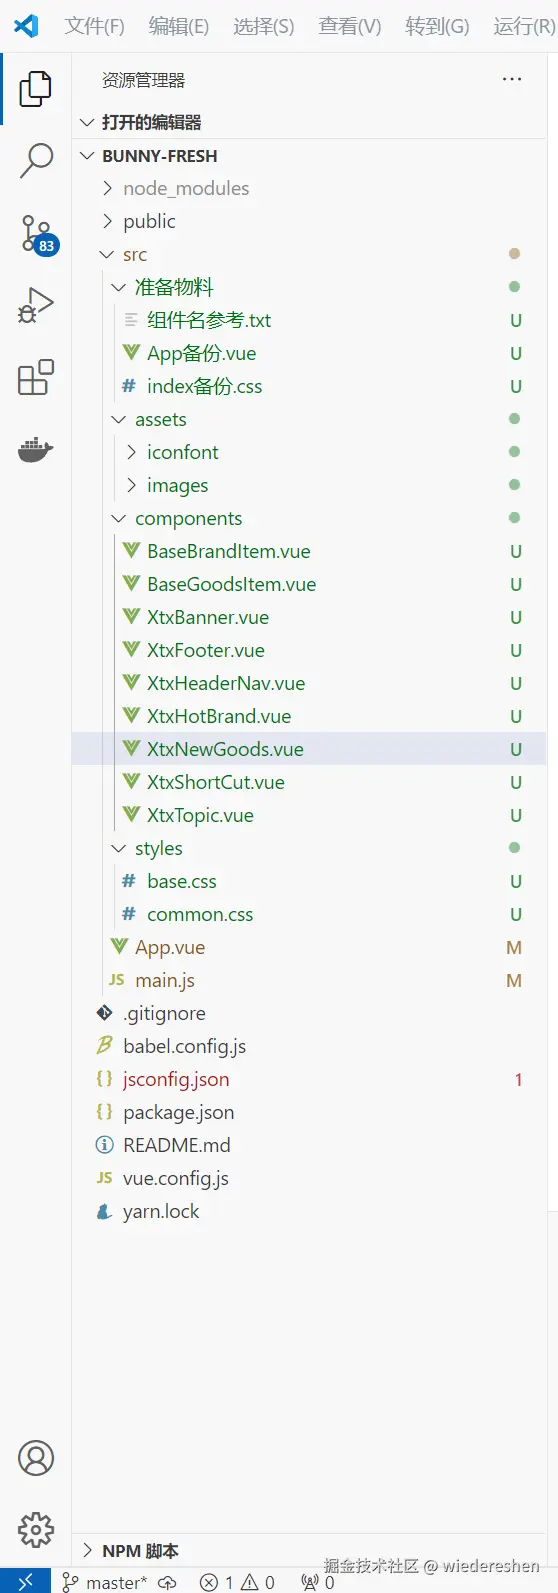Viewport: 558px width, 1593px height.
Task: Open the 查看(V) menu
Action: click(350, 26)
